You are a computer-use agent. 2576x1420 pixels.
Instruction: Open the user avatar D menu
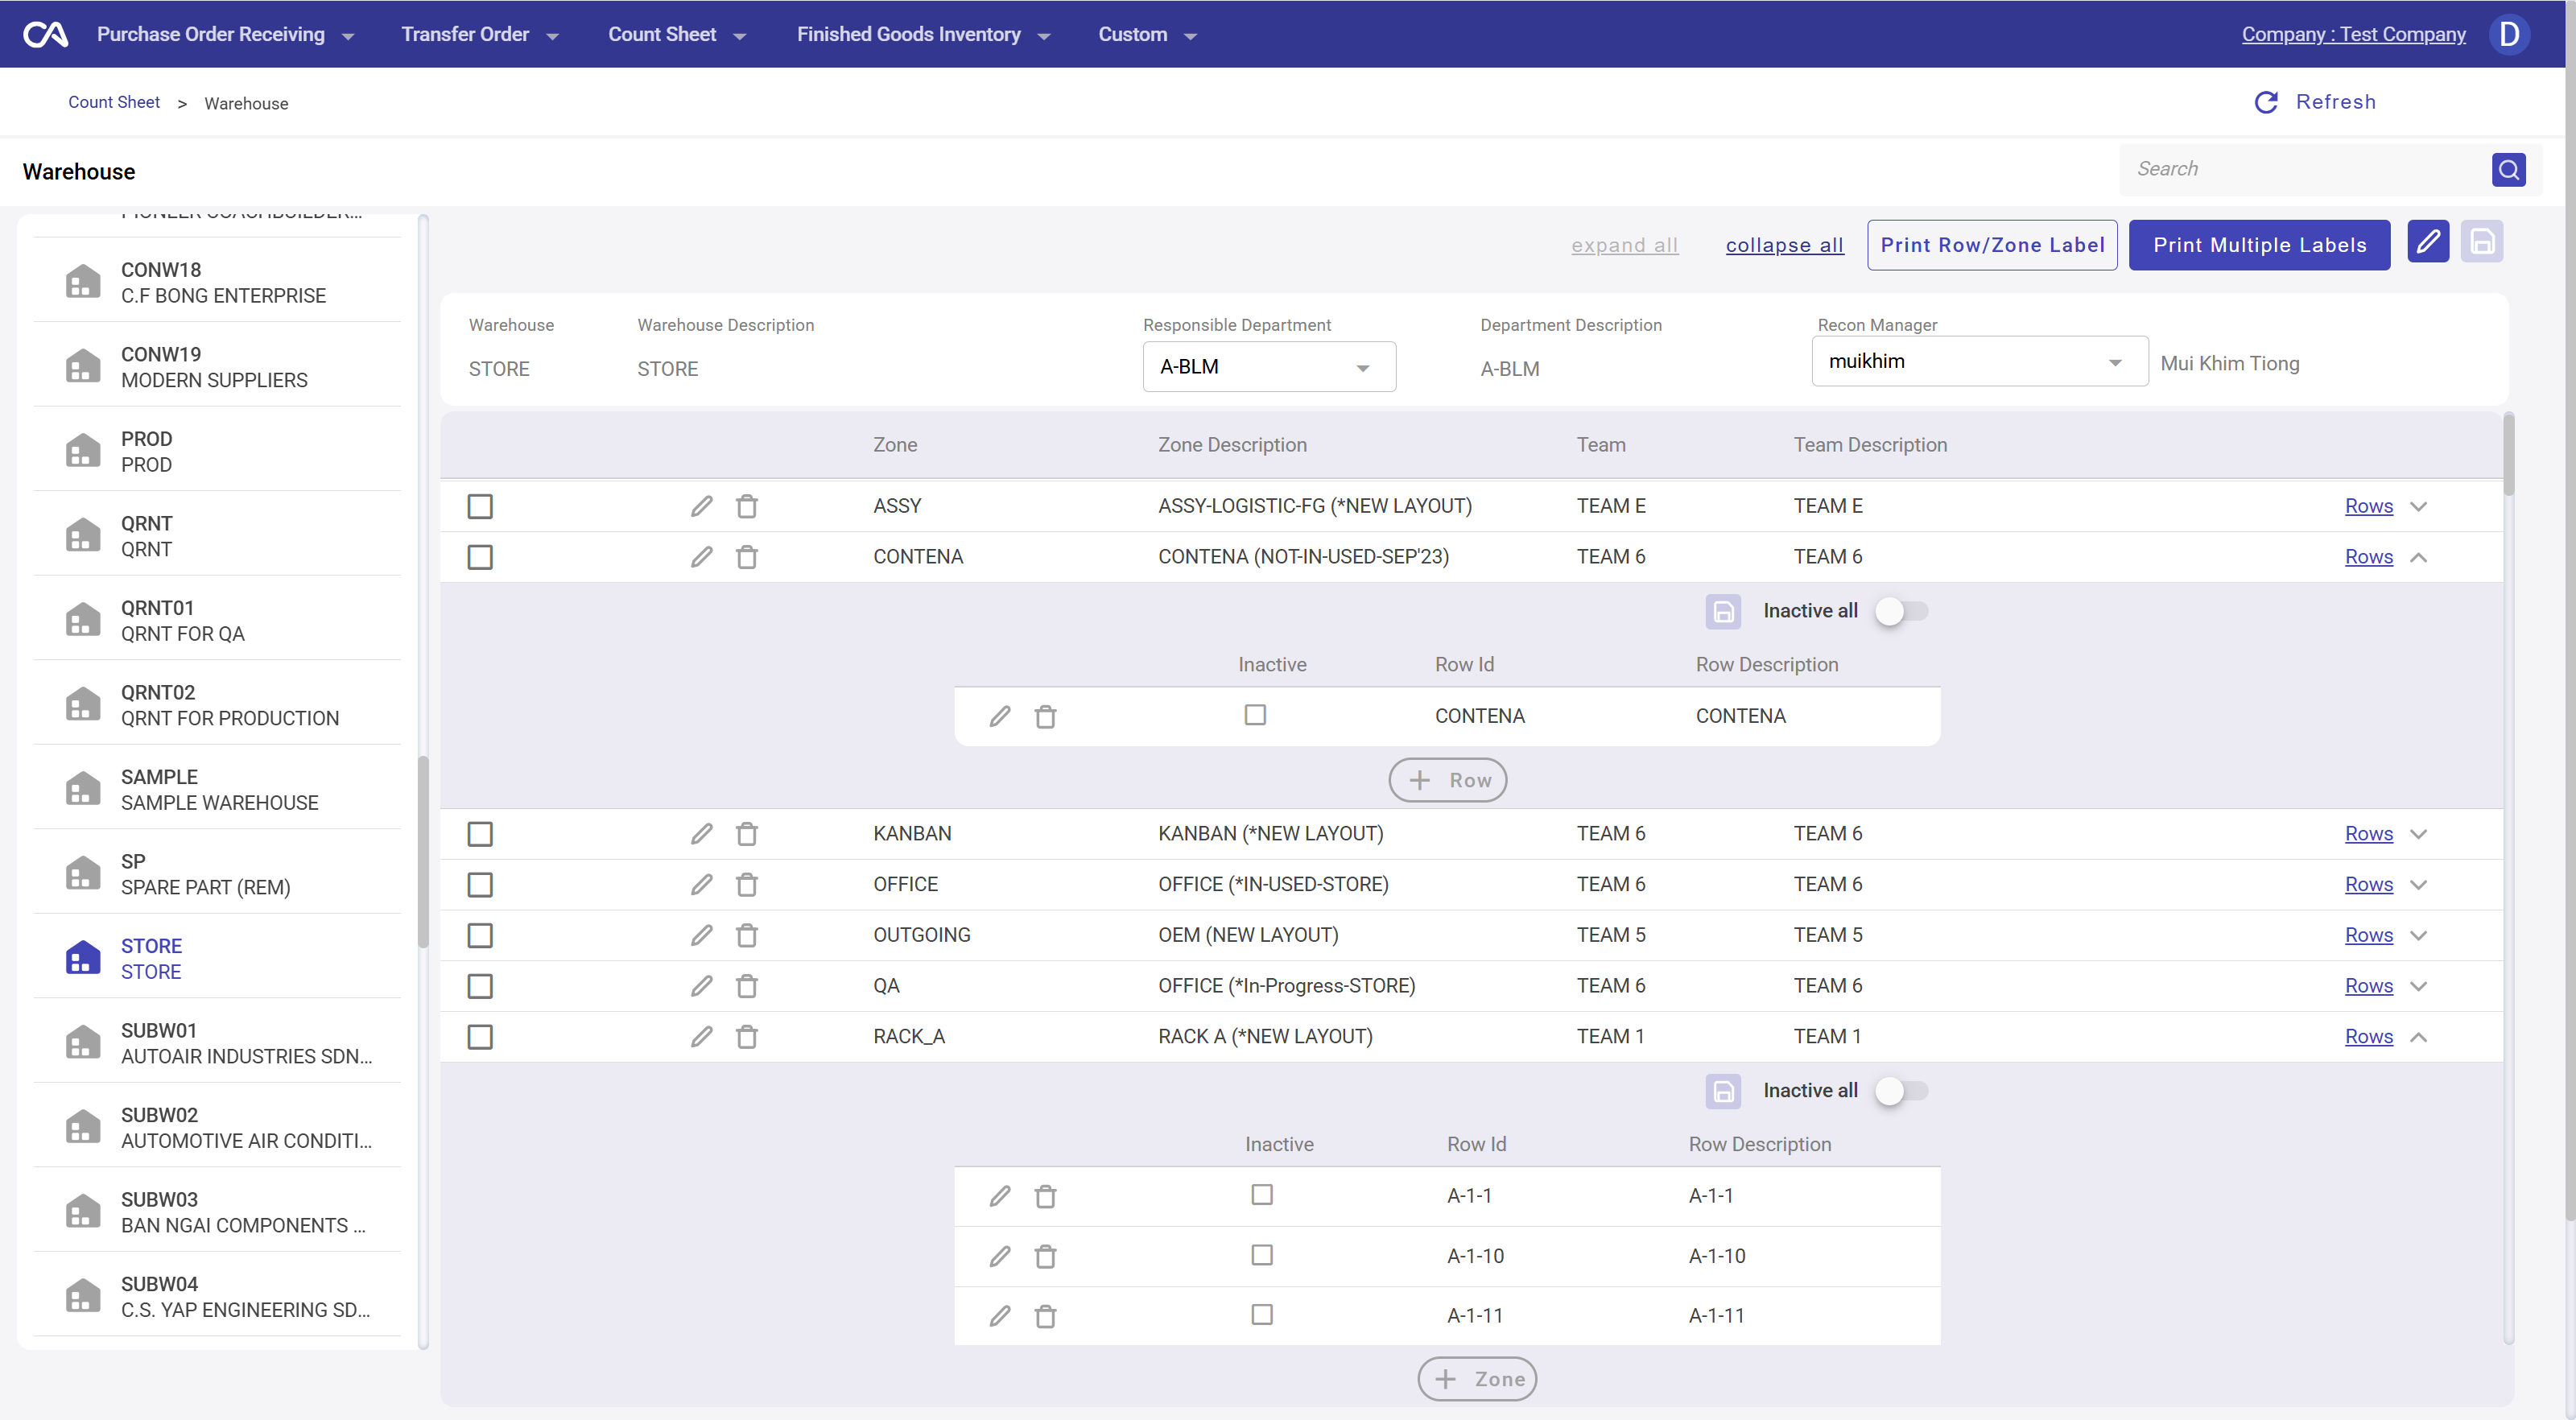pos(2508,34)
